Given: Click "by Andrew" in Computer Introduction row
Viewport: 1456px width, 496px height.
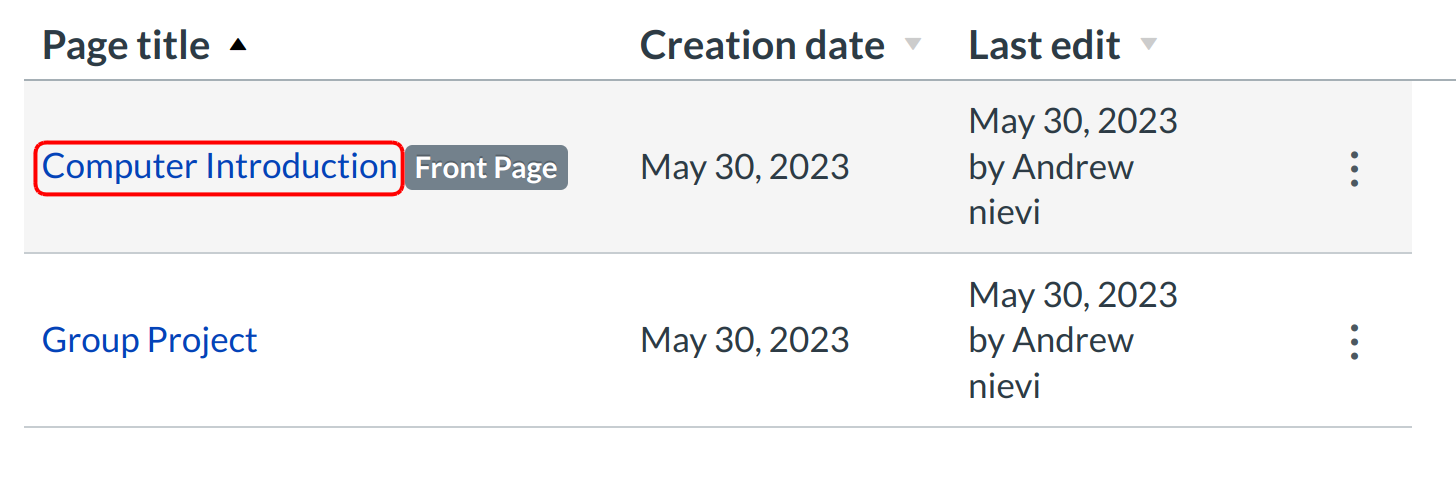Looking at the screenshot, I should 1051,168.
